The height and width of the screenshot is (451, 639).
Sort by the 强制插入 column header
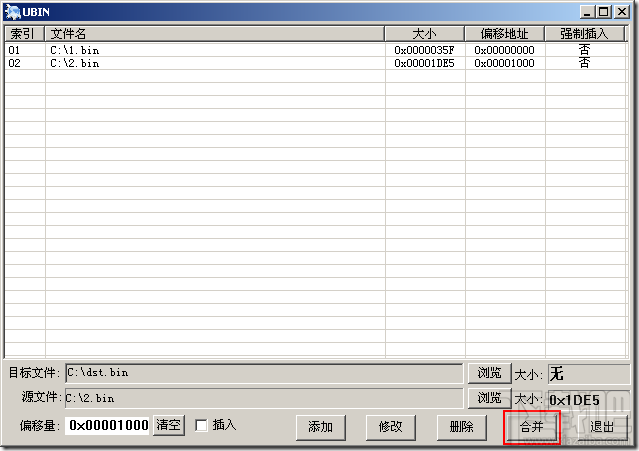584,34
